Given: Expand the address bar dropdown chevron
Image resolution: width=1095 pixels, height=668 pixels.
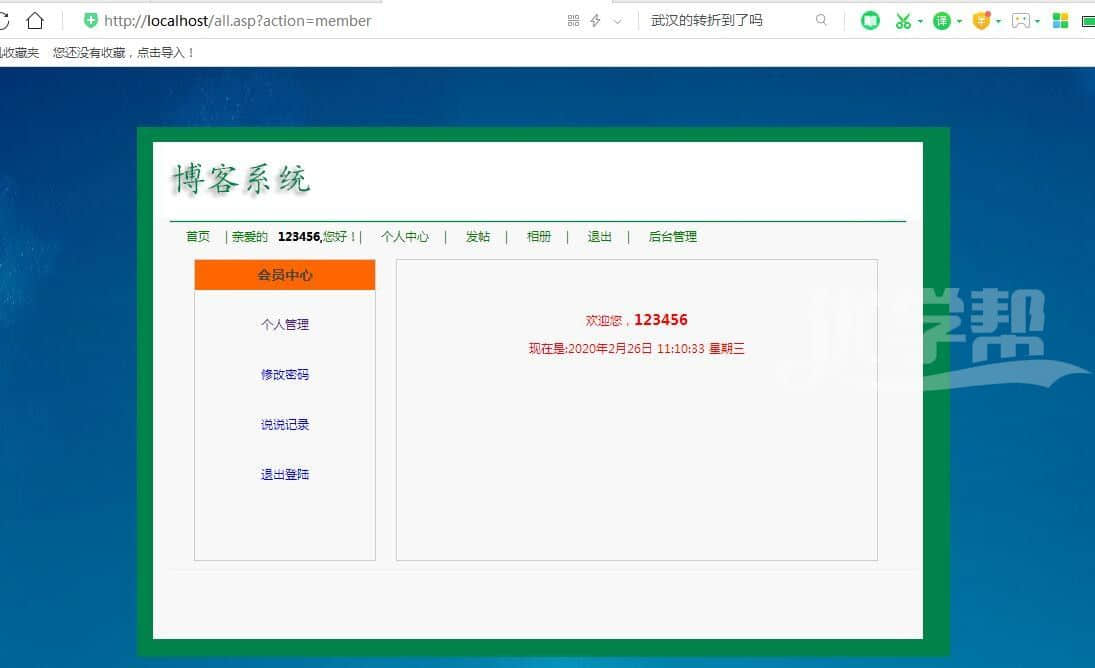Looking at the screenshot, I should click(617, 20).
